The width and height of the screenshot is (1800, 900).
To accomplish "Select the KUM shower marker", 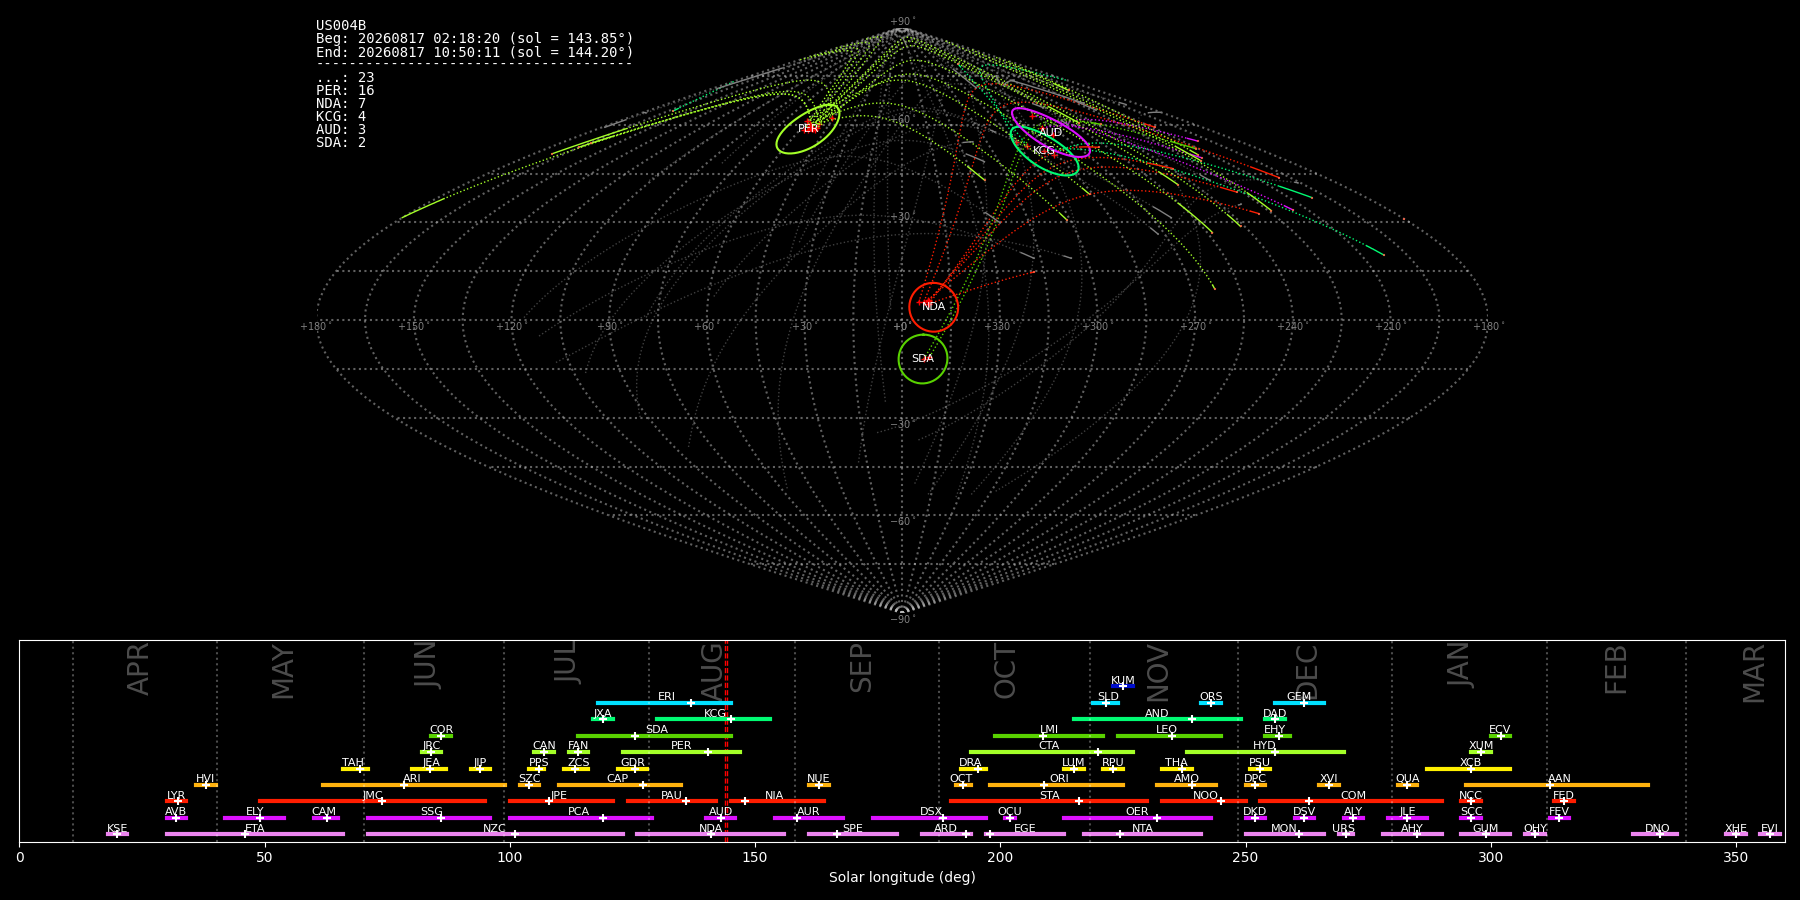I will [x=1123, y=686].
